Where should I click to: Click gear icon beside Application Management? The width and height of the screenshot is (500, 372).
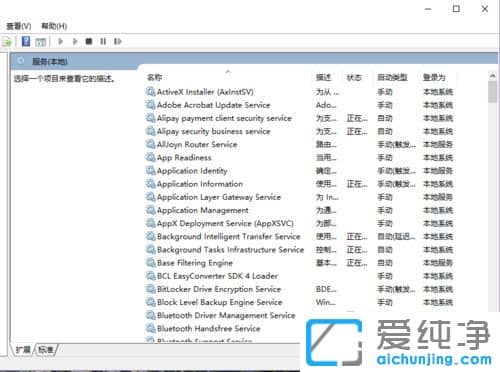[151, 210]
